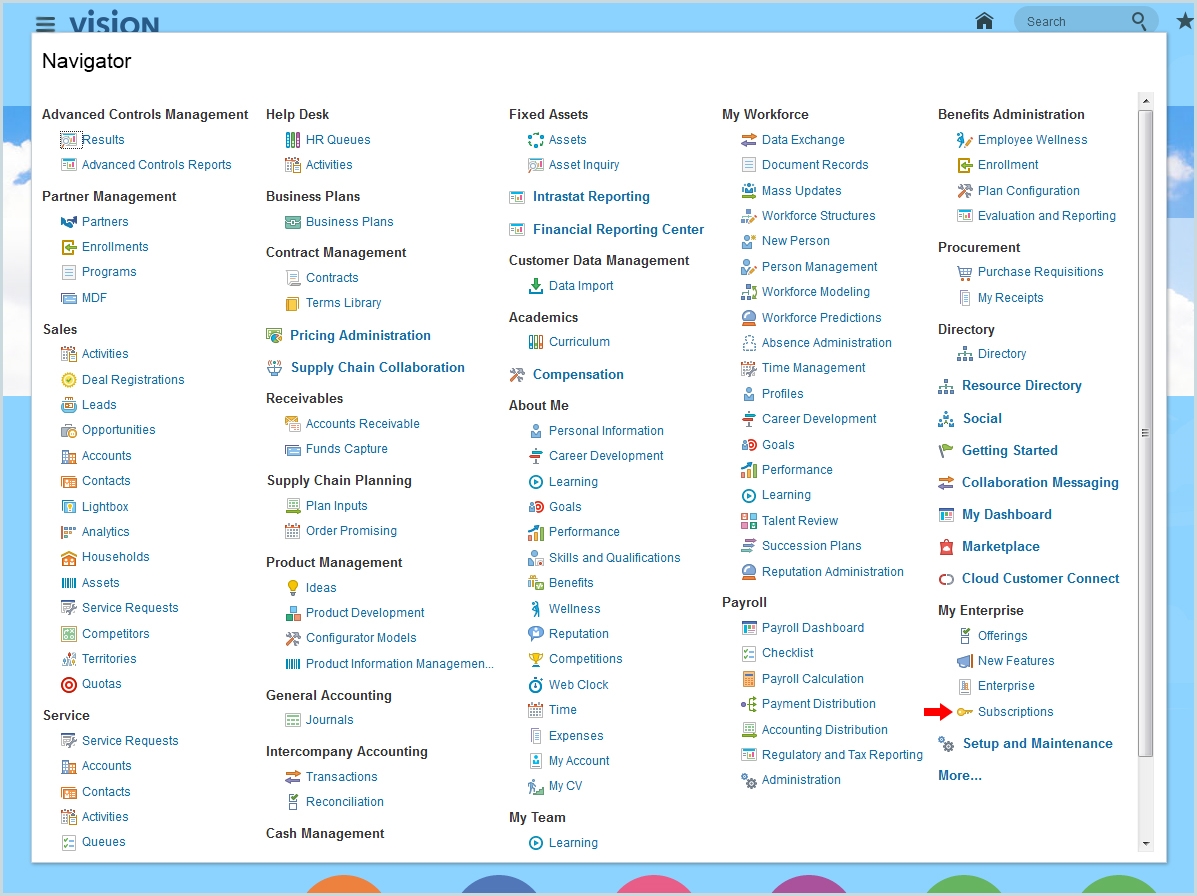This screenshot has height=896, width=1197.
Task: Click the Setup and Maintenance gear icon
Action: click(946, 744)
